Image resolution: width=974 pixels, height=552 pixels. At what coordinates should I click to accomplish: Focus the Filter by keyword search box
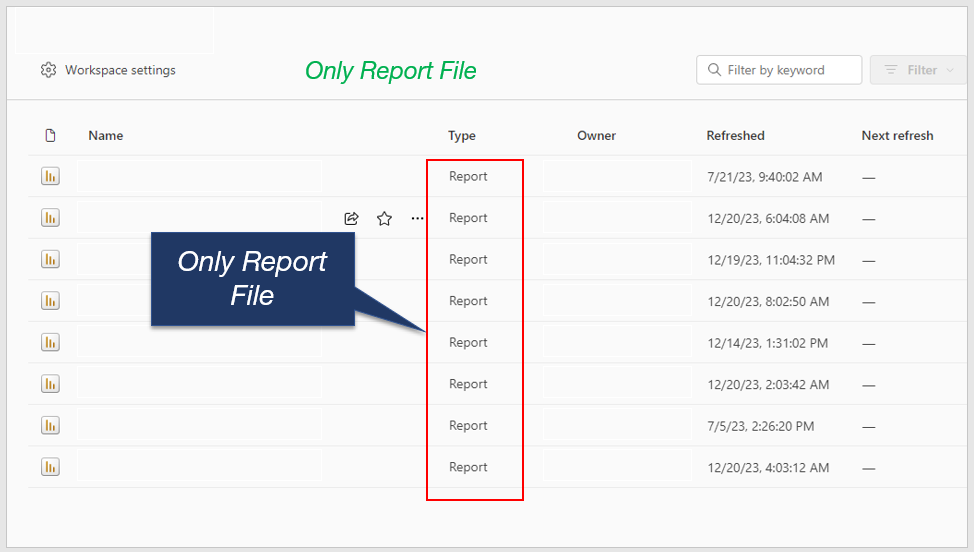pyautogui.click(x=779, y=70)
